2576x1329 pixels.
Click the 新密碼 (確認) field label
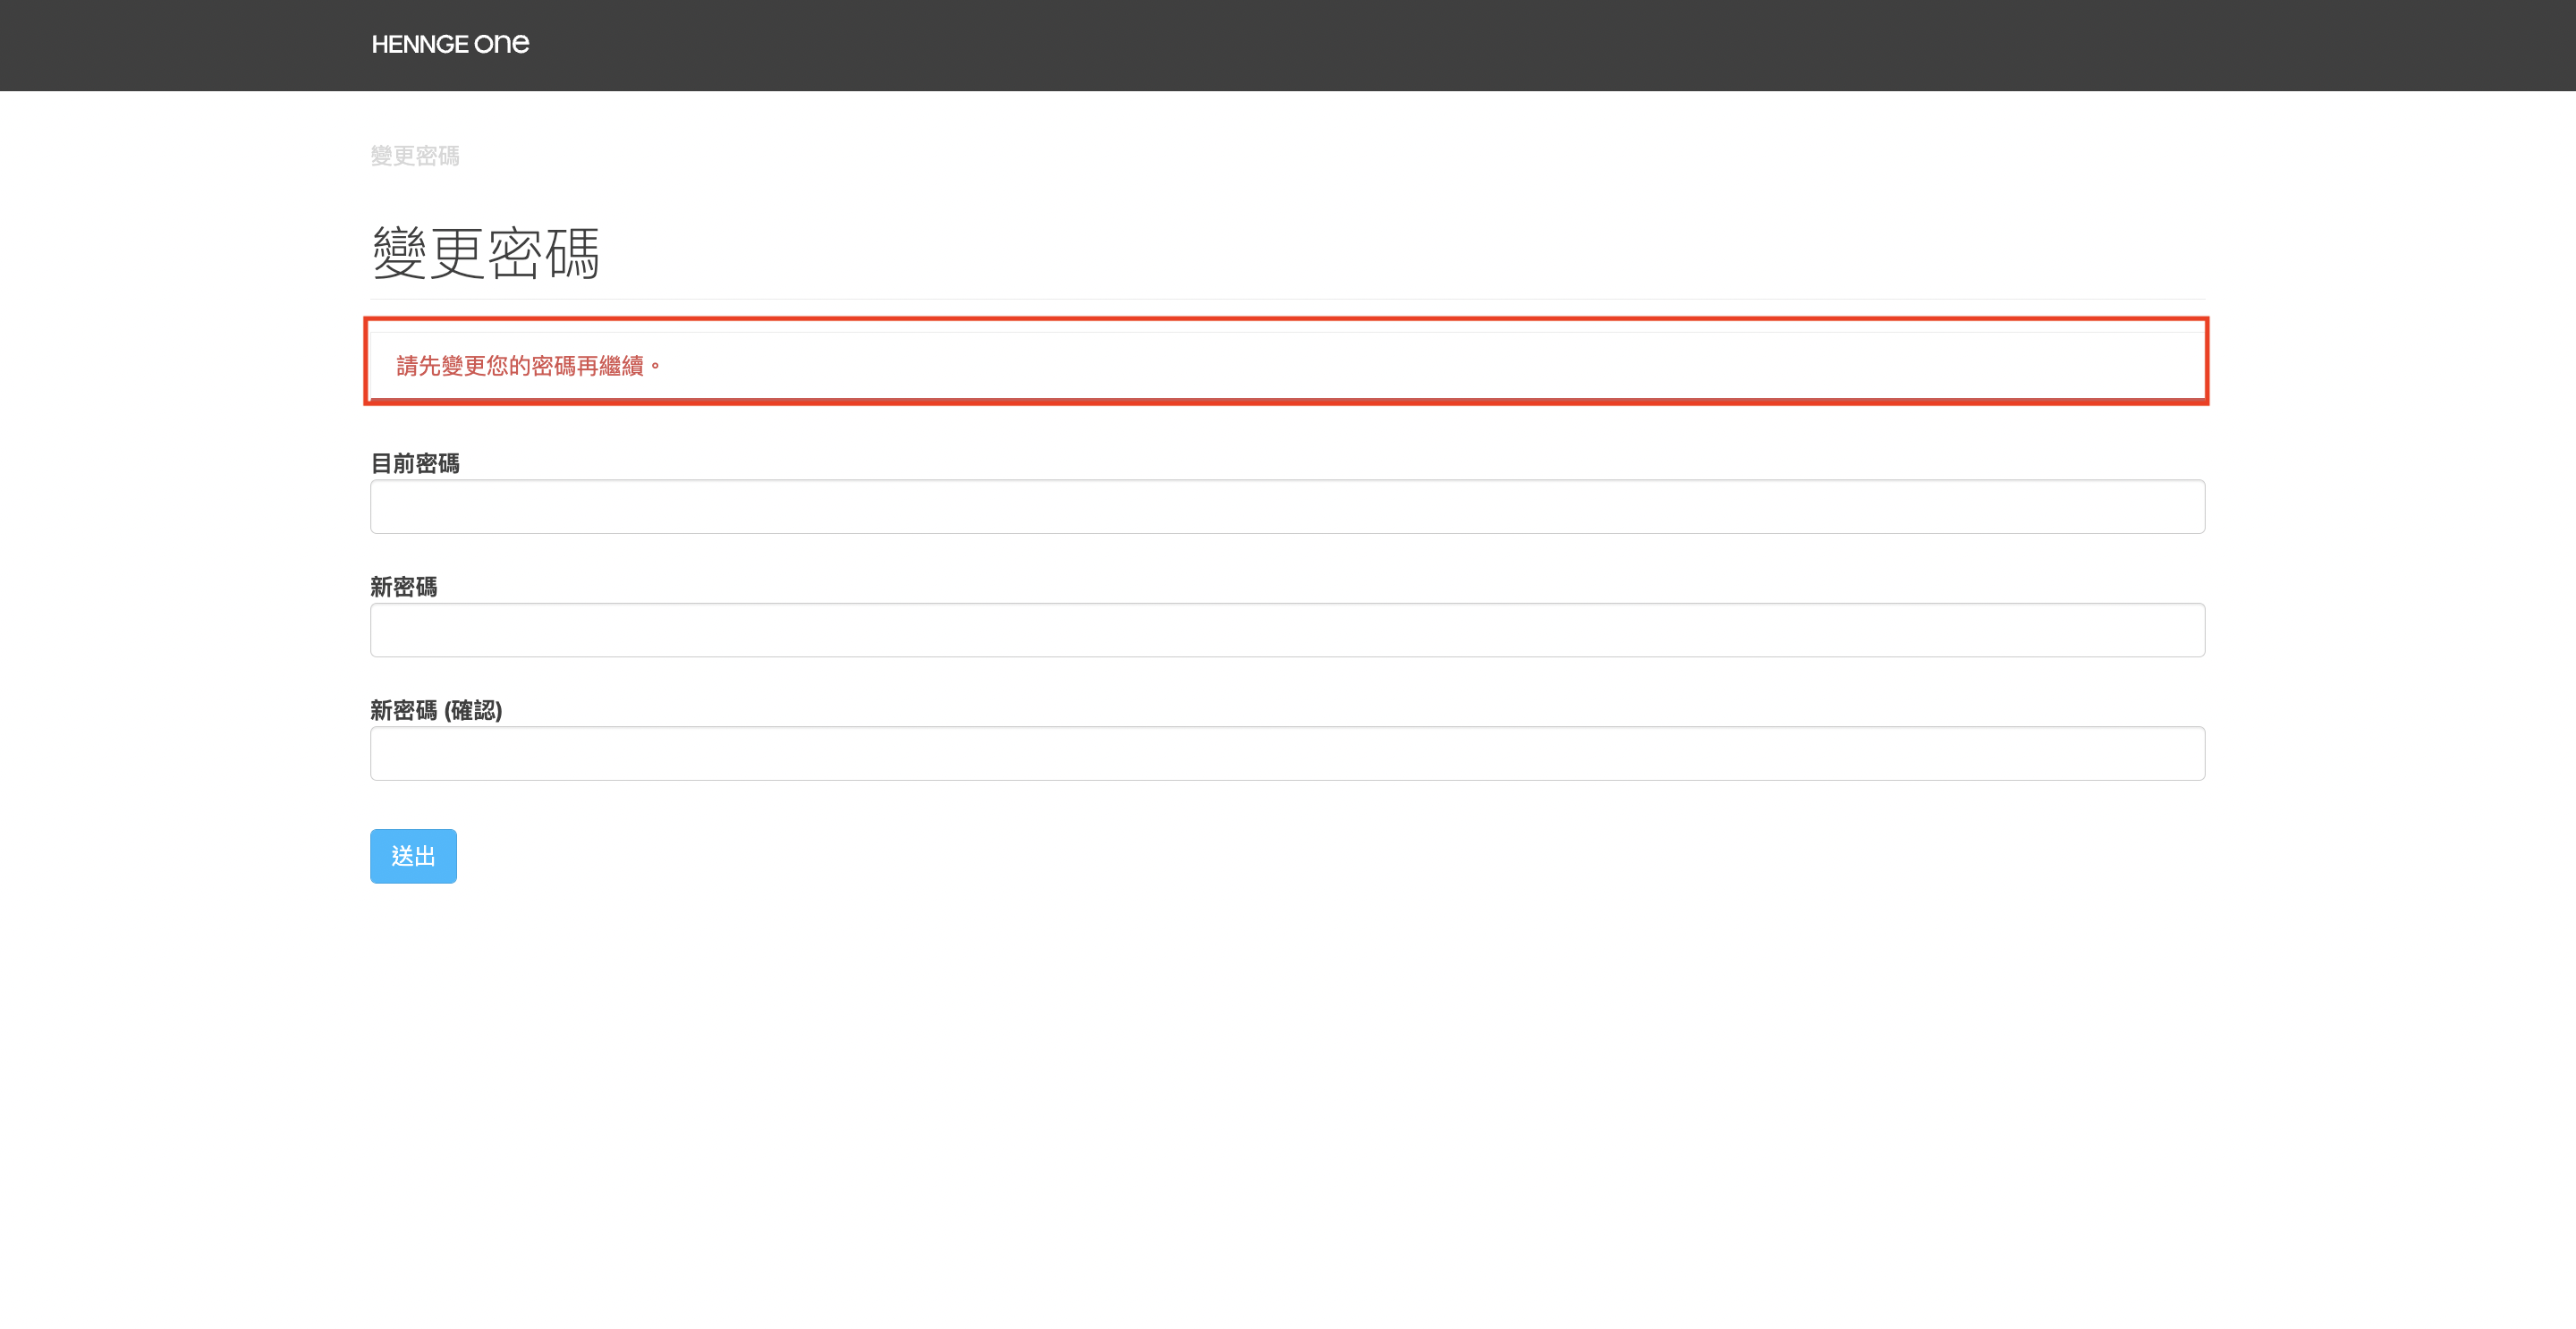(x=436, y=710)
